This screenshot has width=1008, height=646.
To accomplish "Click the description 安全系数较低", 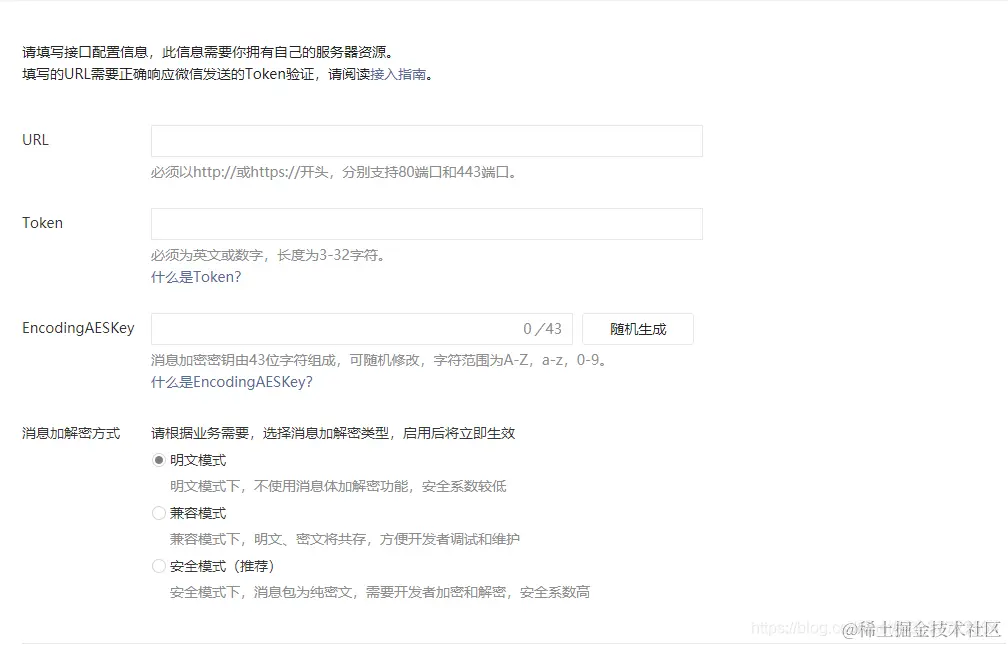I will 464,487.
